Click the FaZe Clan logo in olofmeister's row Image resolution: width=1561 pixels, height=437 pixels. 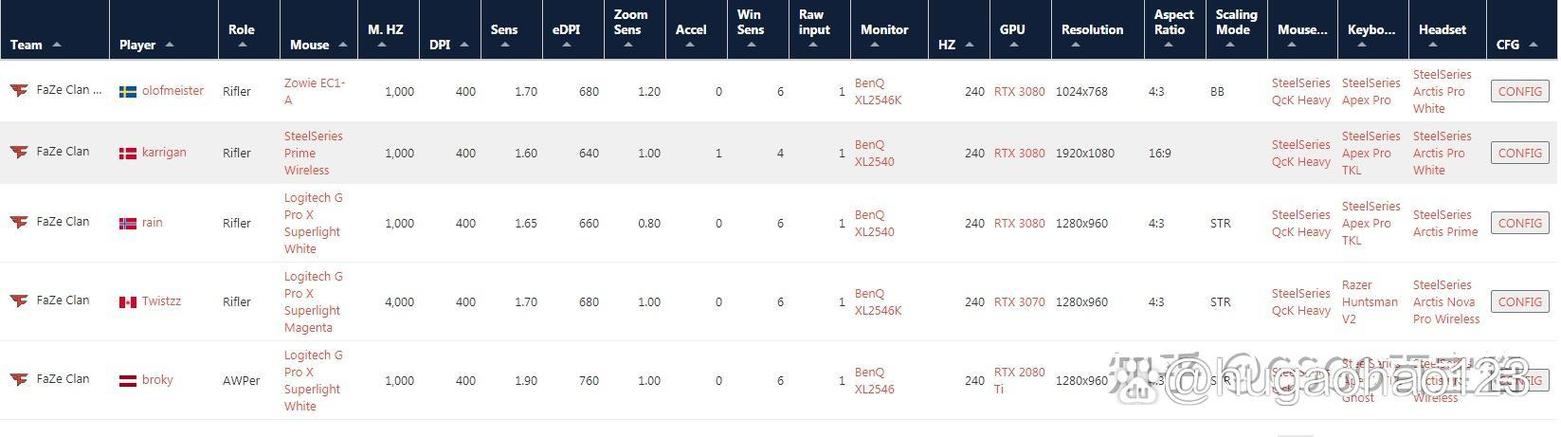tap(19, 90)
